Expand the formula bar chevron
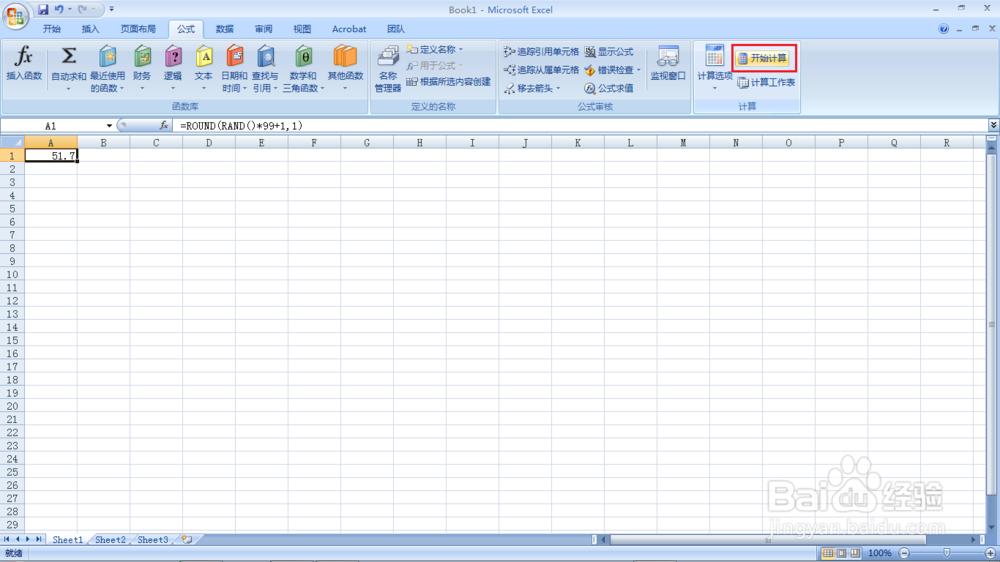This screenshot has width=1000, height=562. click(x=993, y=125)
